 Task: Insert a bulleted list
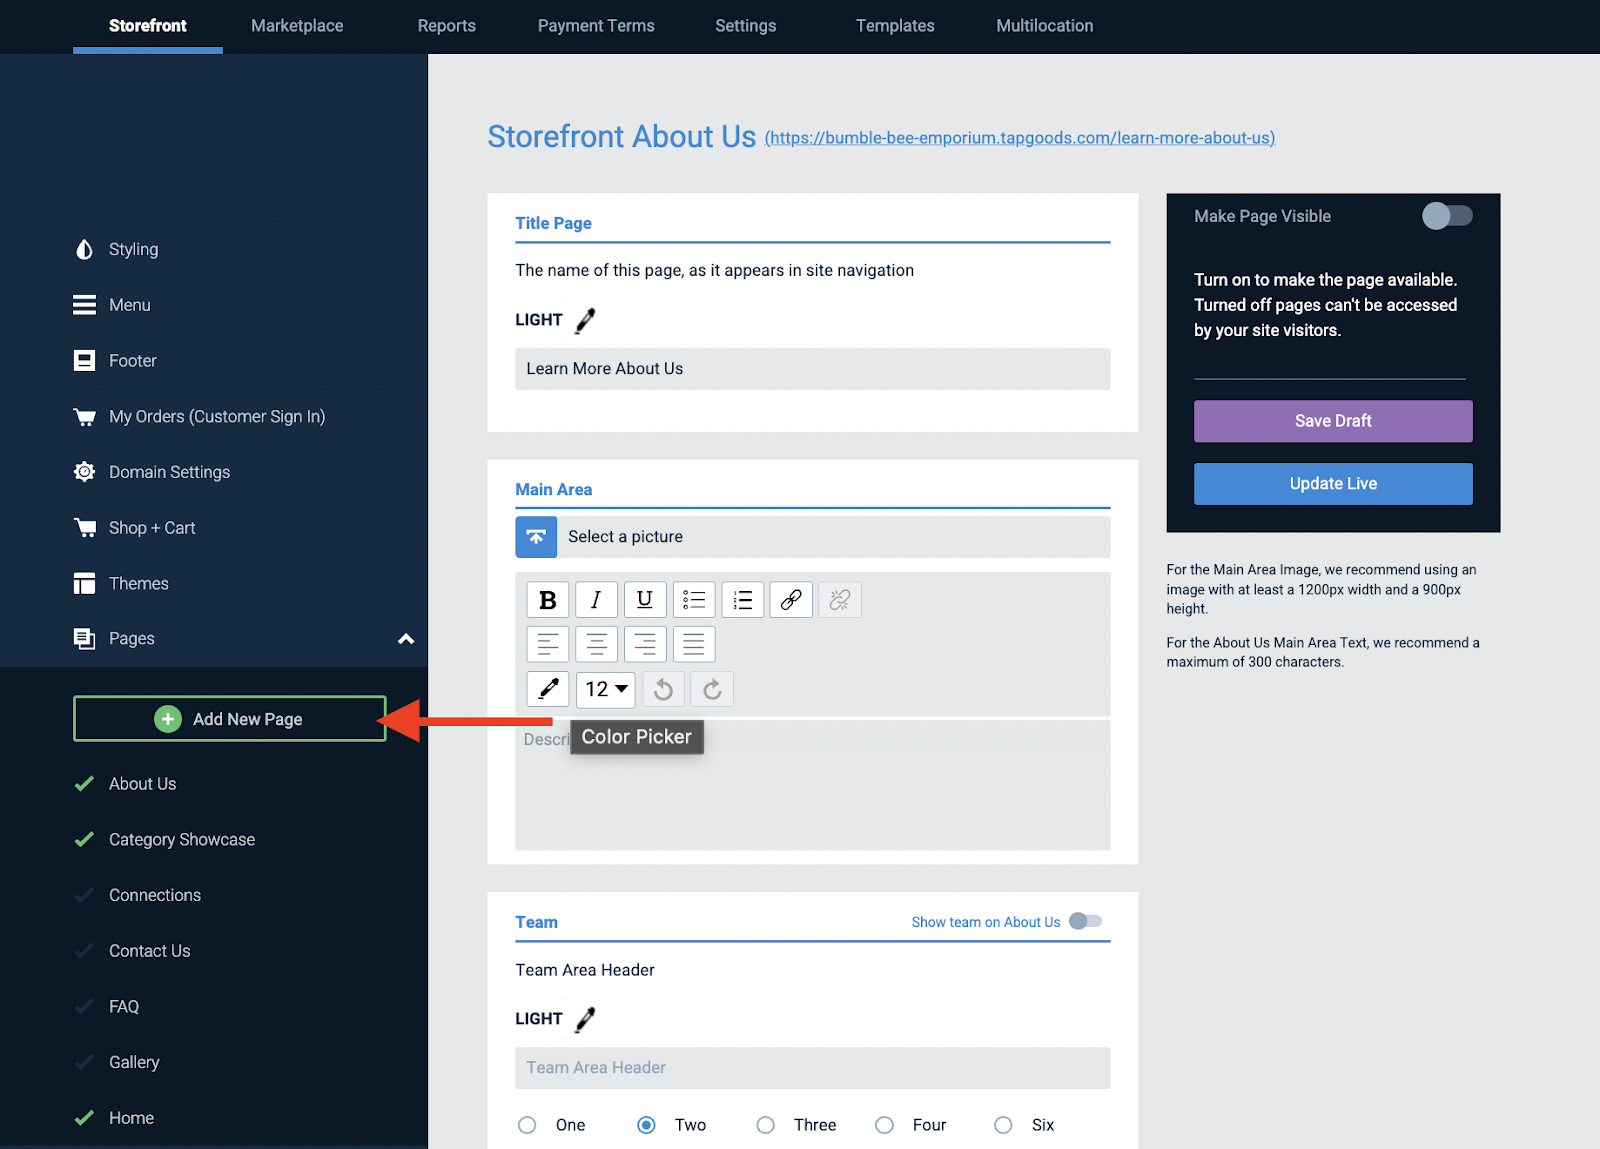pos(694,599)
